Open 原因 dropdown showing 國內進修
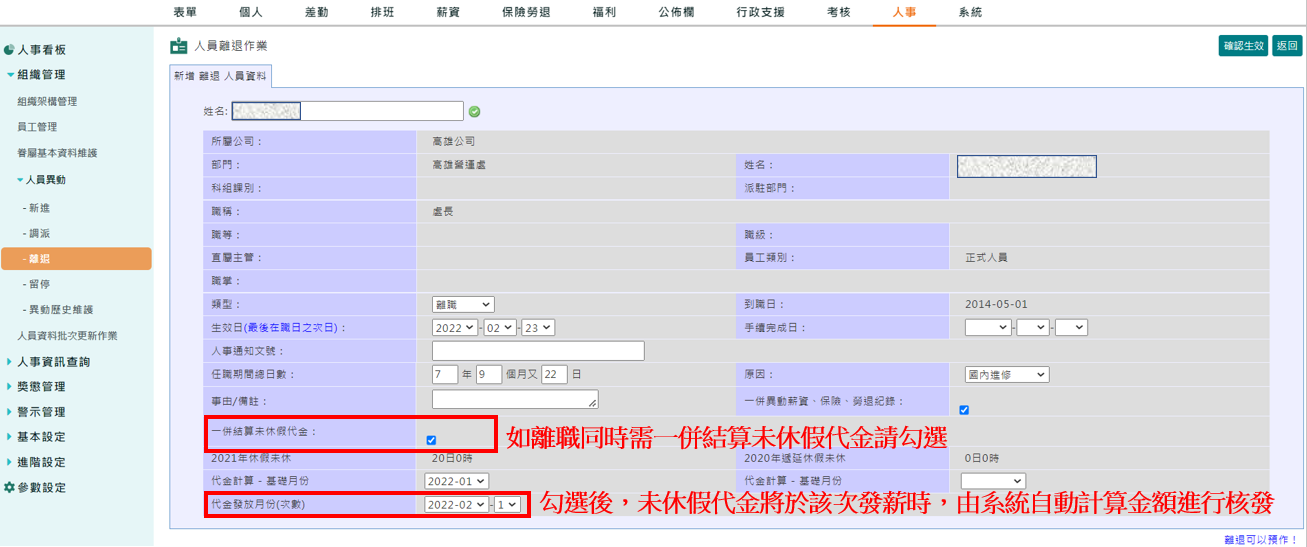This screenshot has width=1307, height=547. click(x=1007, y=374)
